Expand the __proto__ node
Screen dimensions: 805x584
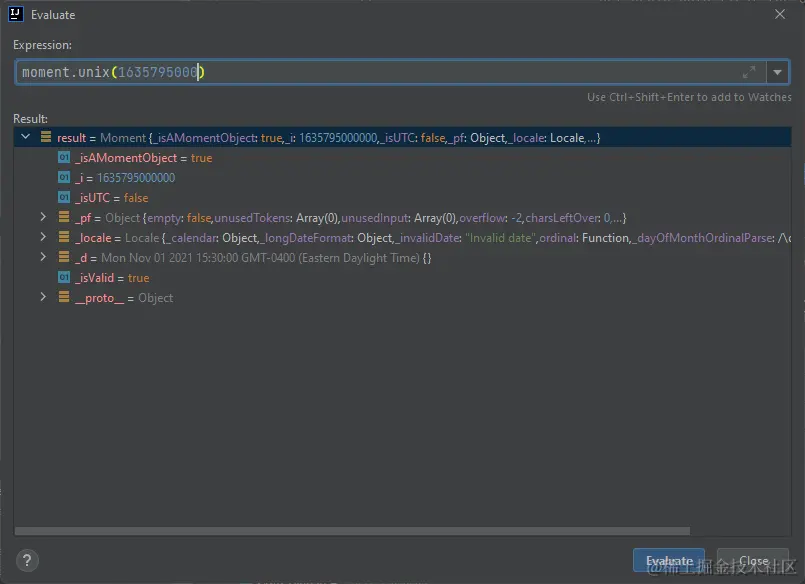point(43,297)
